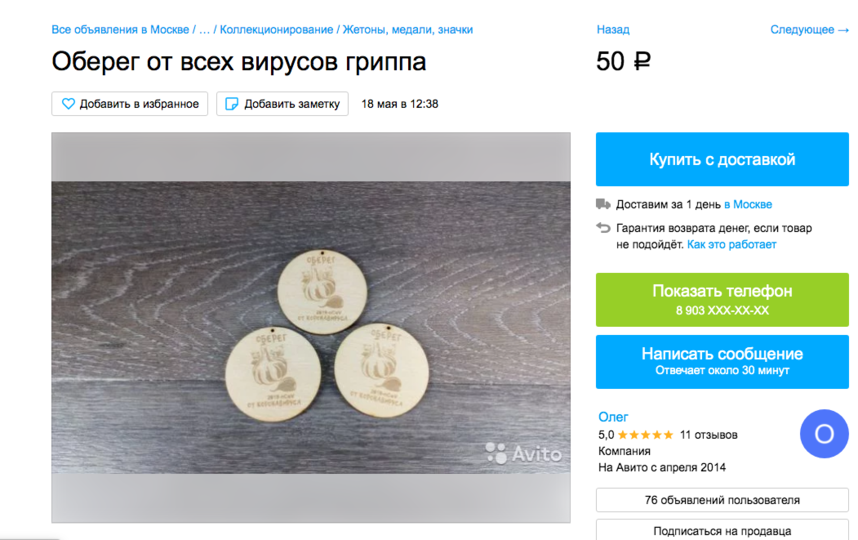Click the money-back return arrow icon
This screenshot has height=540, width=858.
[603, 228]
